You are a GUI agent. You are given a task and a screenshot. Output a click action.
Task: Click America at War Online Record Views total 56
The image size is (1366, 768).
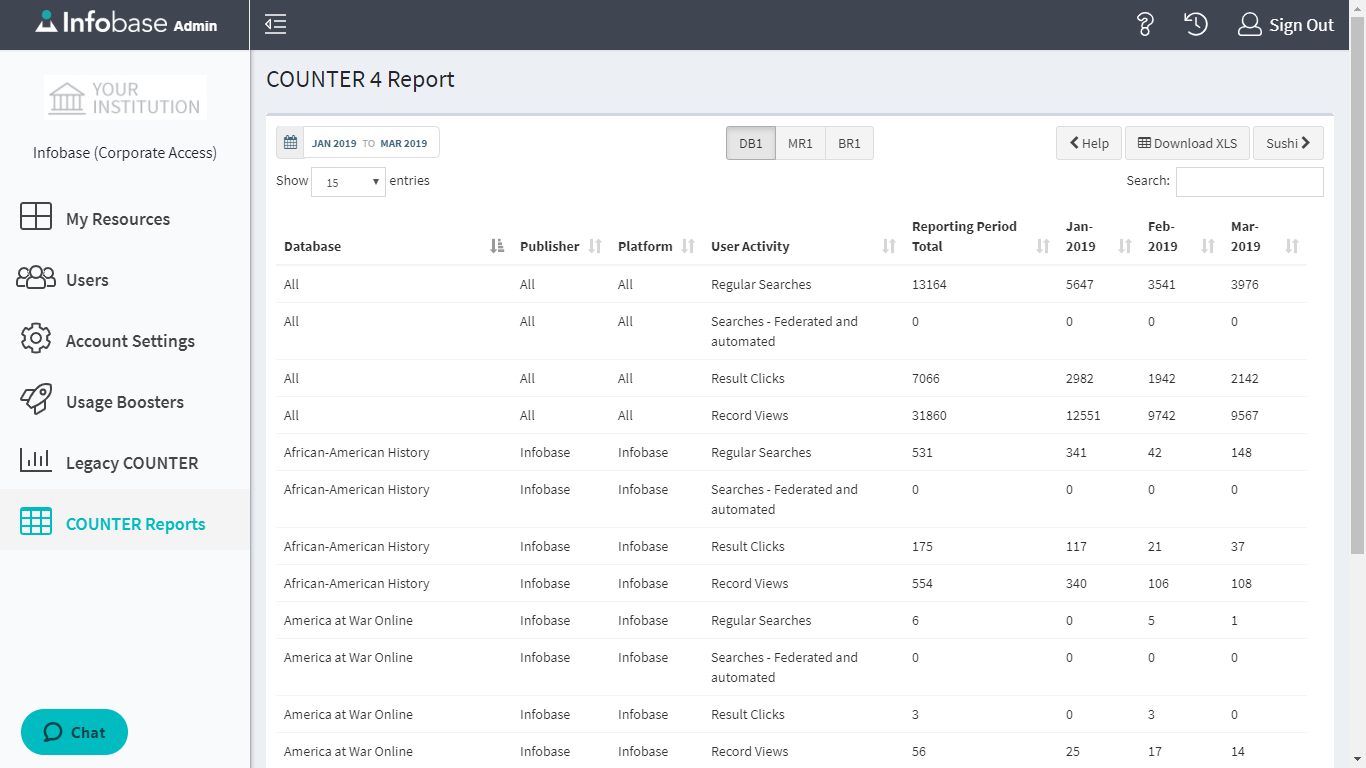[919, 751]
